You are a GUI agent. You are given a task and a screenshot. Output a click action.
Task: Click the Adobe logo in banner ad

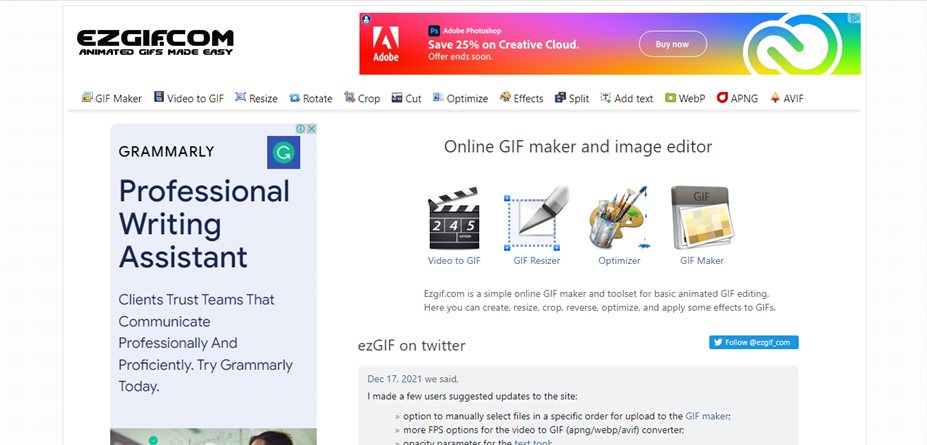[x=386, y=43]
